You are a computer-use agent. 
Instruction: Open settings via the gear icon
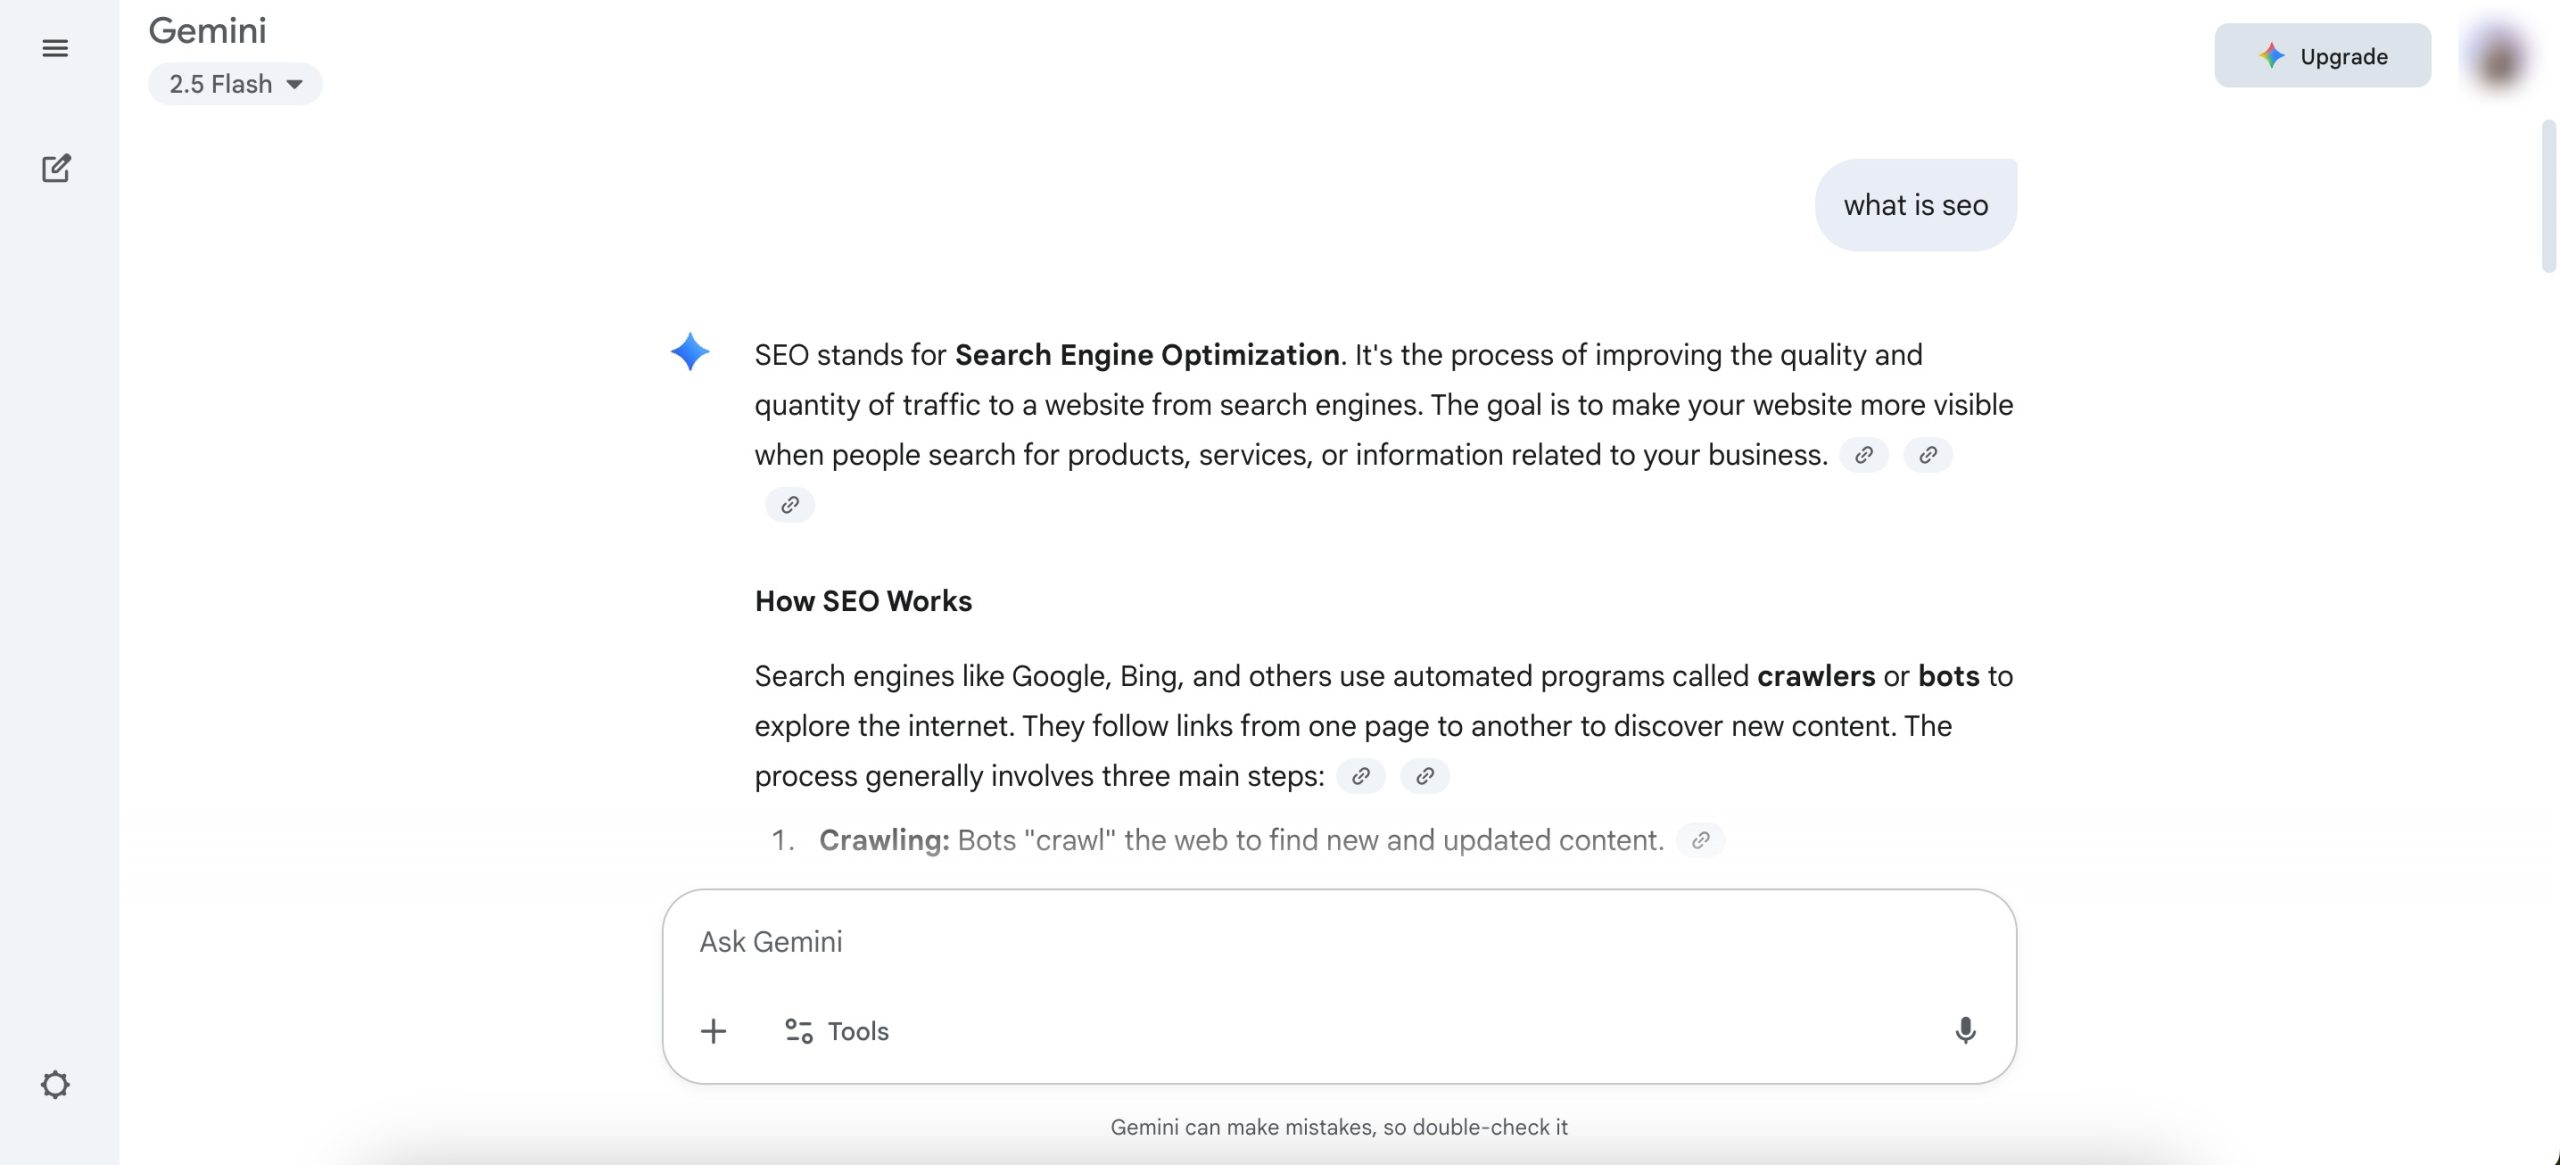tap(55, 1085)
